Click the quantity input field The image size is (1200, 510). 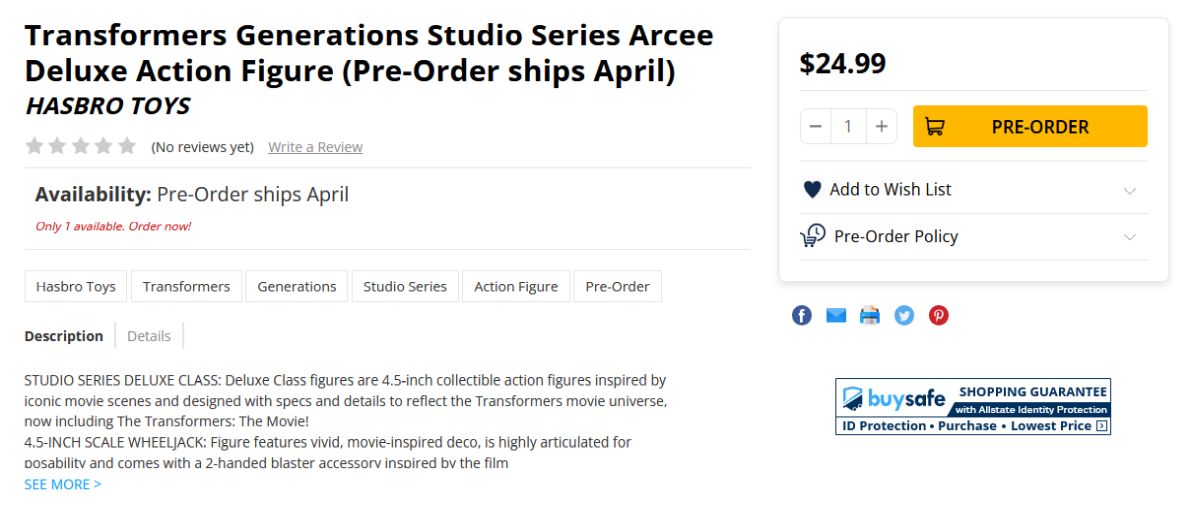click(848, 127)
